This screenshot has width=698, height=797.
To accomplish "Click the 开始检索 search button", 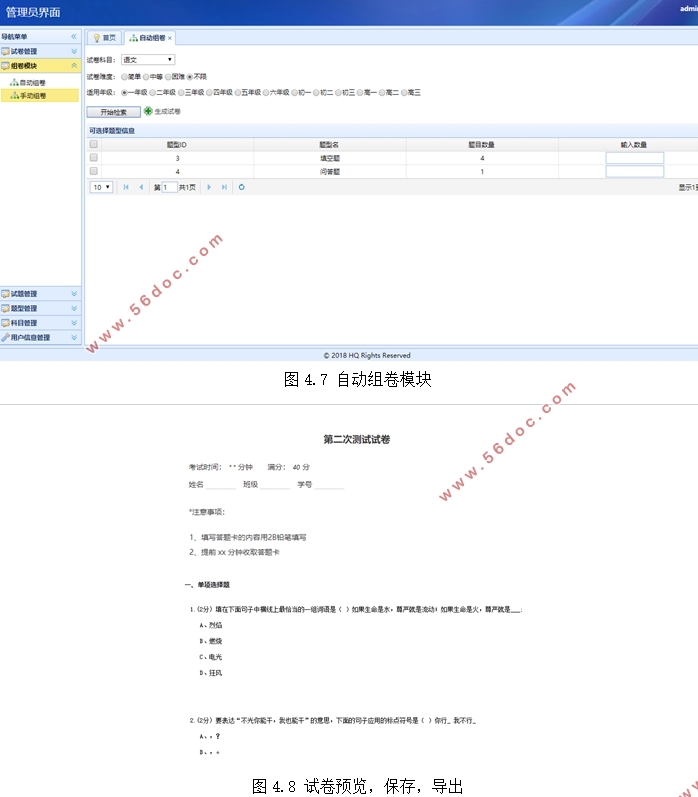I will tap(113, 112).
